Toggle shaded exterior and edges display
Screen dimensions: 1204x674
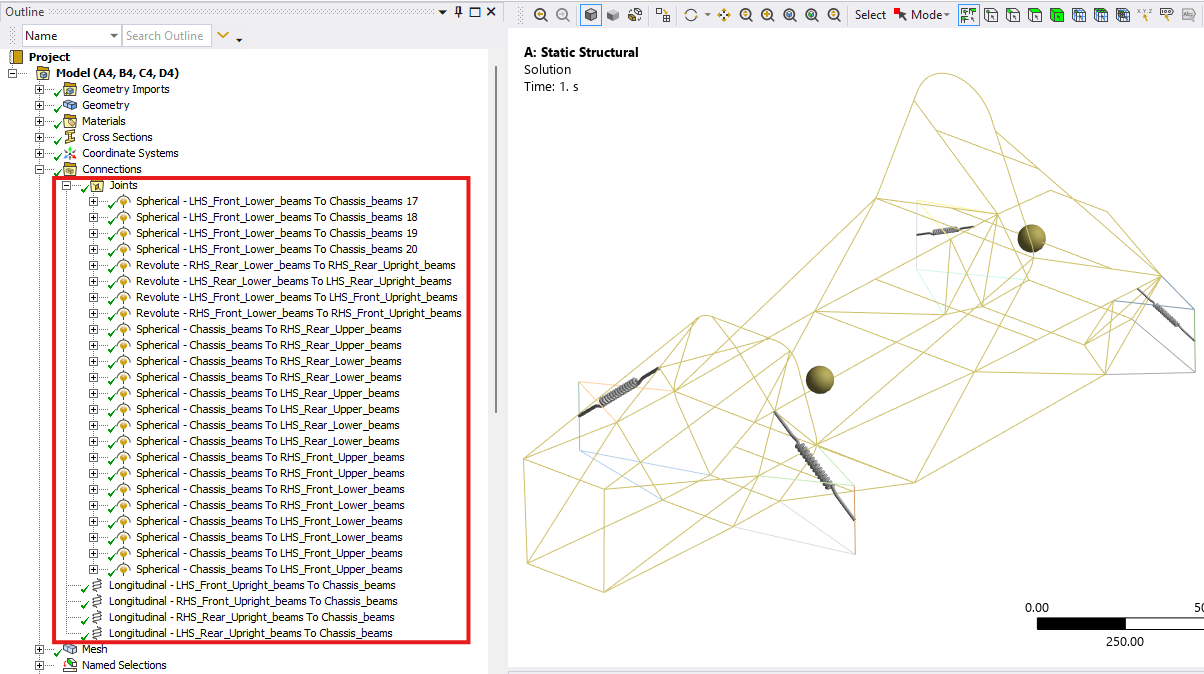tap(591, 15)
